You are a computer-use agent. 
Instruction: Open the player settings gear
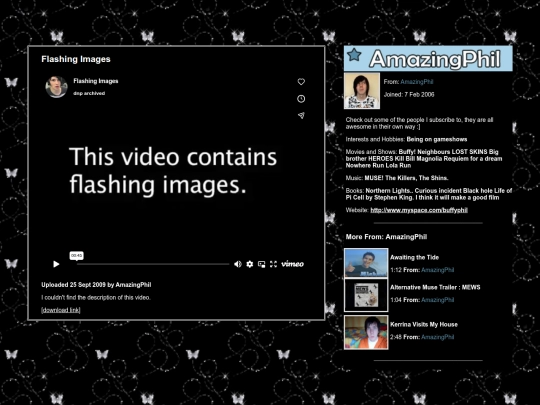point(250,264)
